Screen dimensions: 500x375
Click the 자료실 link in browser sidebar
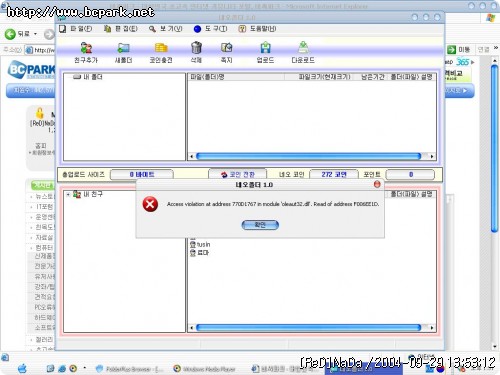pos(44,238)
